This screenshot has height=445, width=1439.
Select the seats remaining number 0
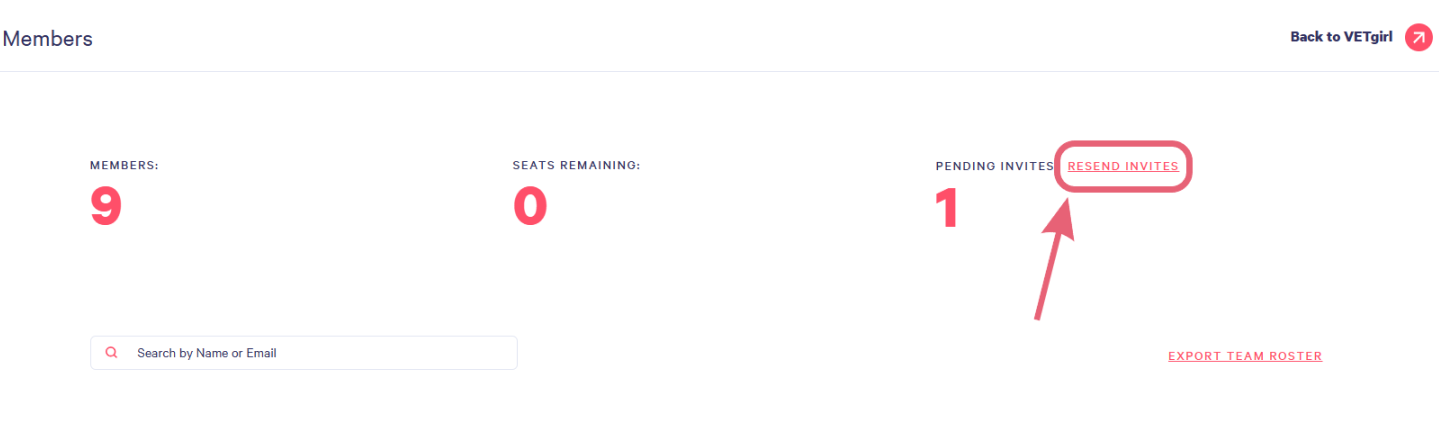click(x=530, y=208)
